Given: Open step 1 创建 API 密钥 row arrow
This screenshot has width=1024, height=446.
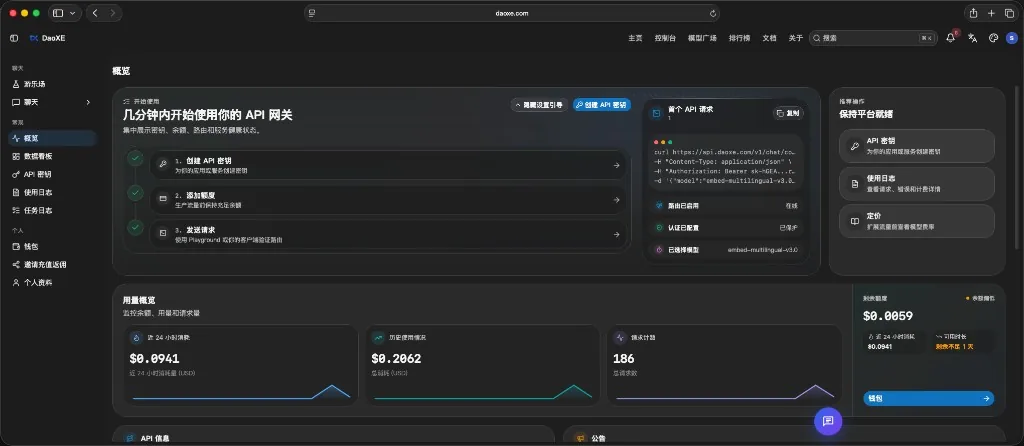Looking at the screenshot, I should tap(616, 165).
